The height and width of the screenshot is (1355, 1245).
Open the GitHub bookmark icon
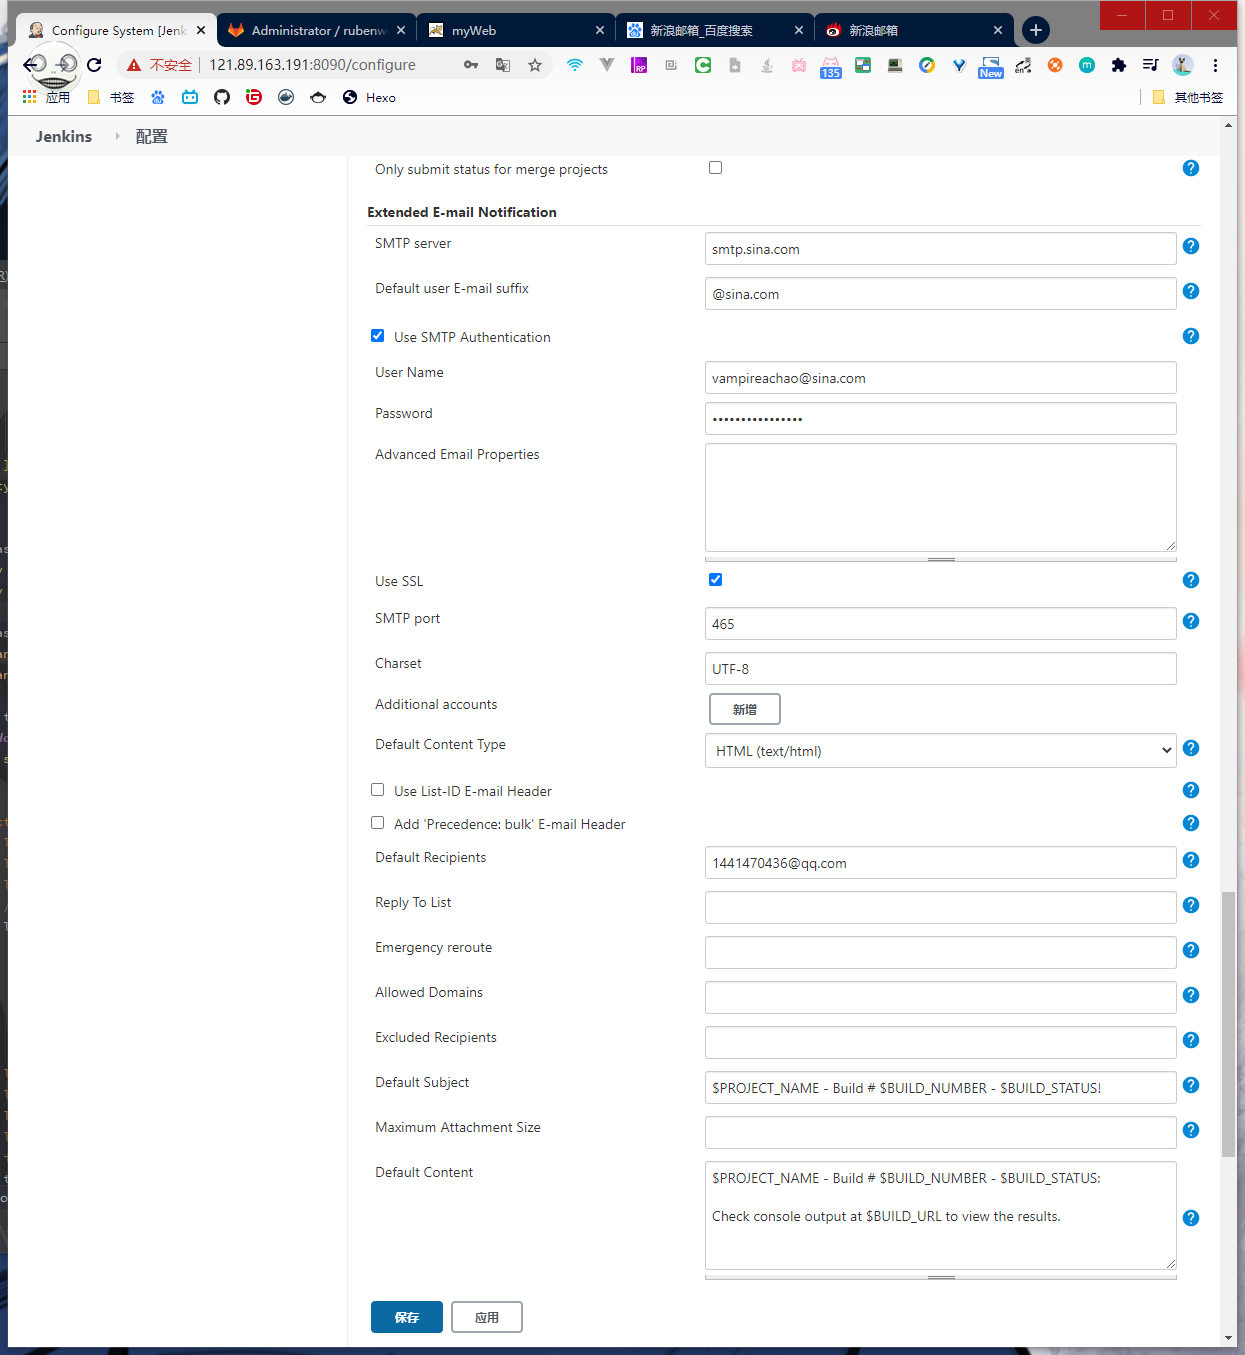coord(222,97)
